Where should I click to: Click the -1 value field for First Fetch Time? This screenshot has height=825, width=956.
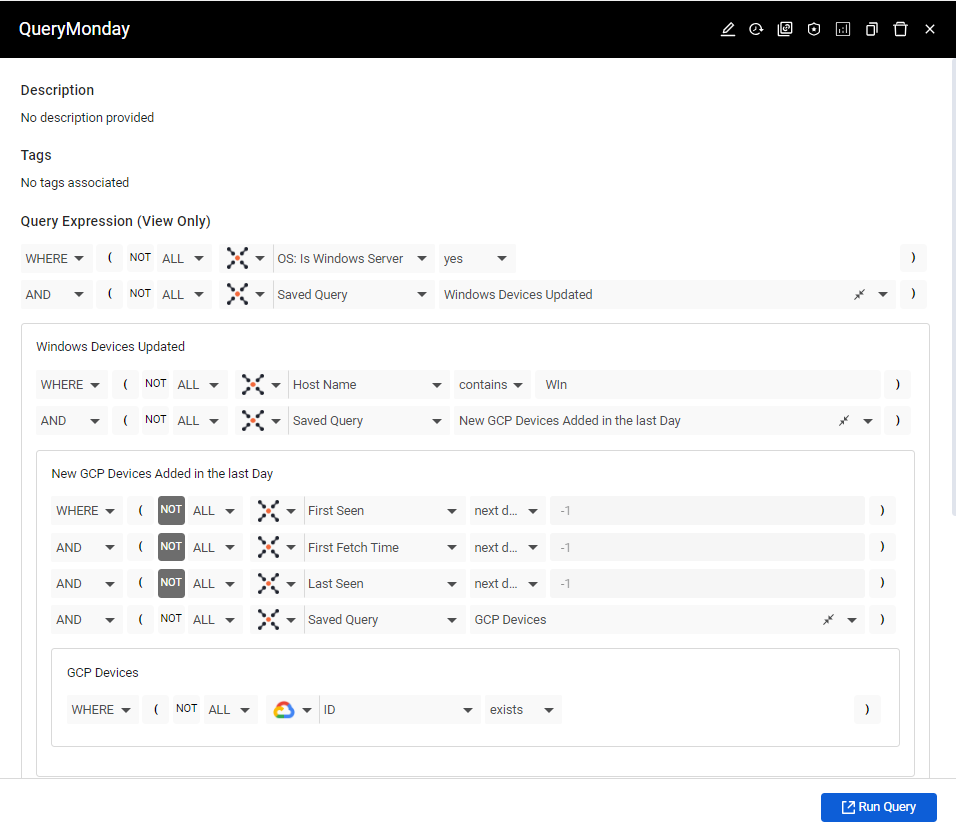(707, 548)
